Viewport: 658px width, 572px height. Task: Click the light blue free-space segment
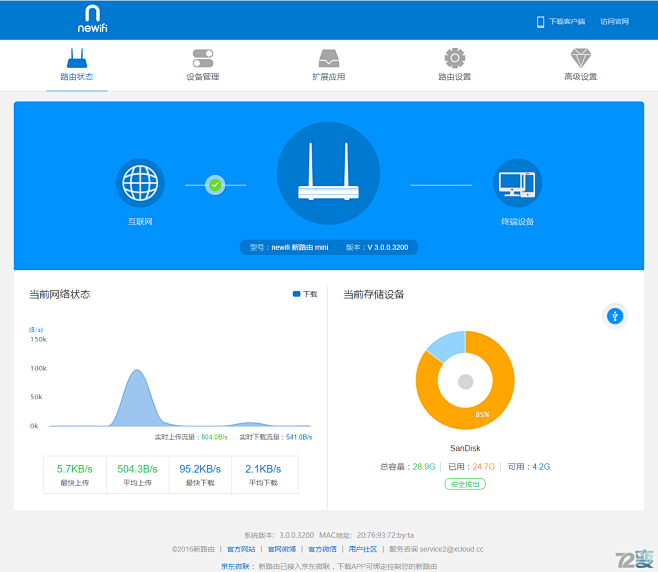pyautogui.click(x=447, y=343)
